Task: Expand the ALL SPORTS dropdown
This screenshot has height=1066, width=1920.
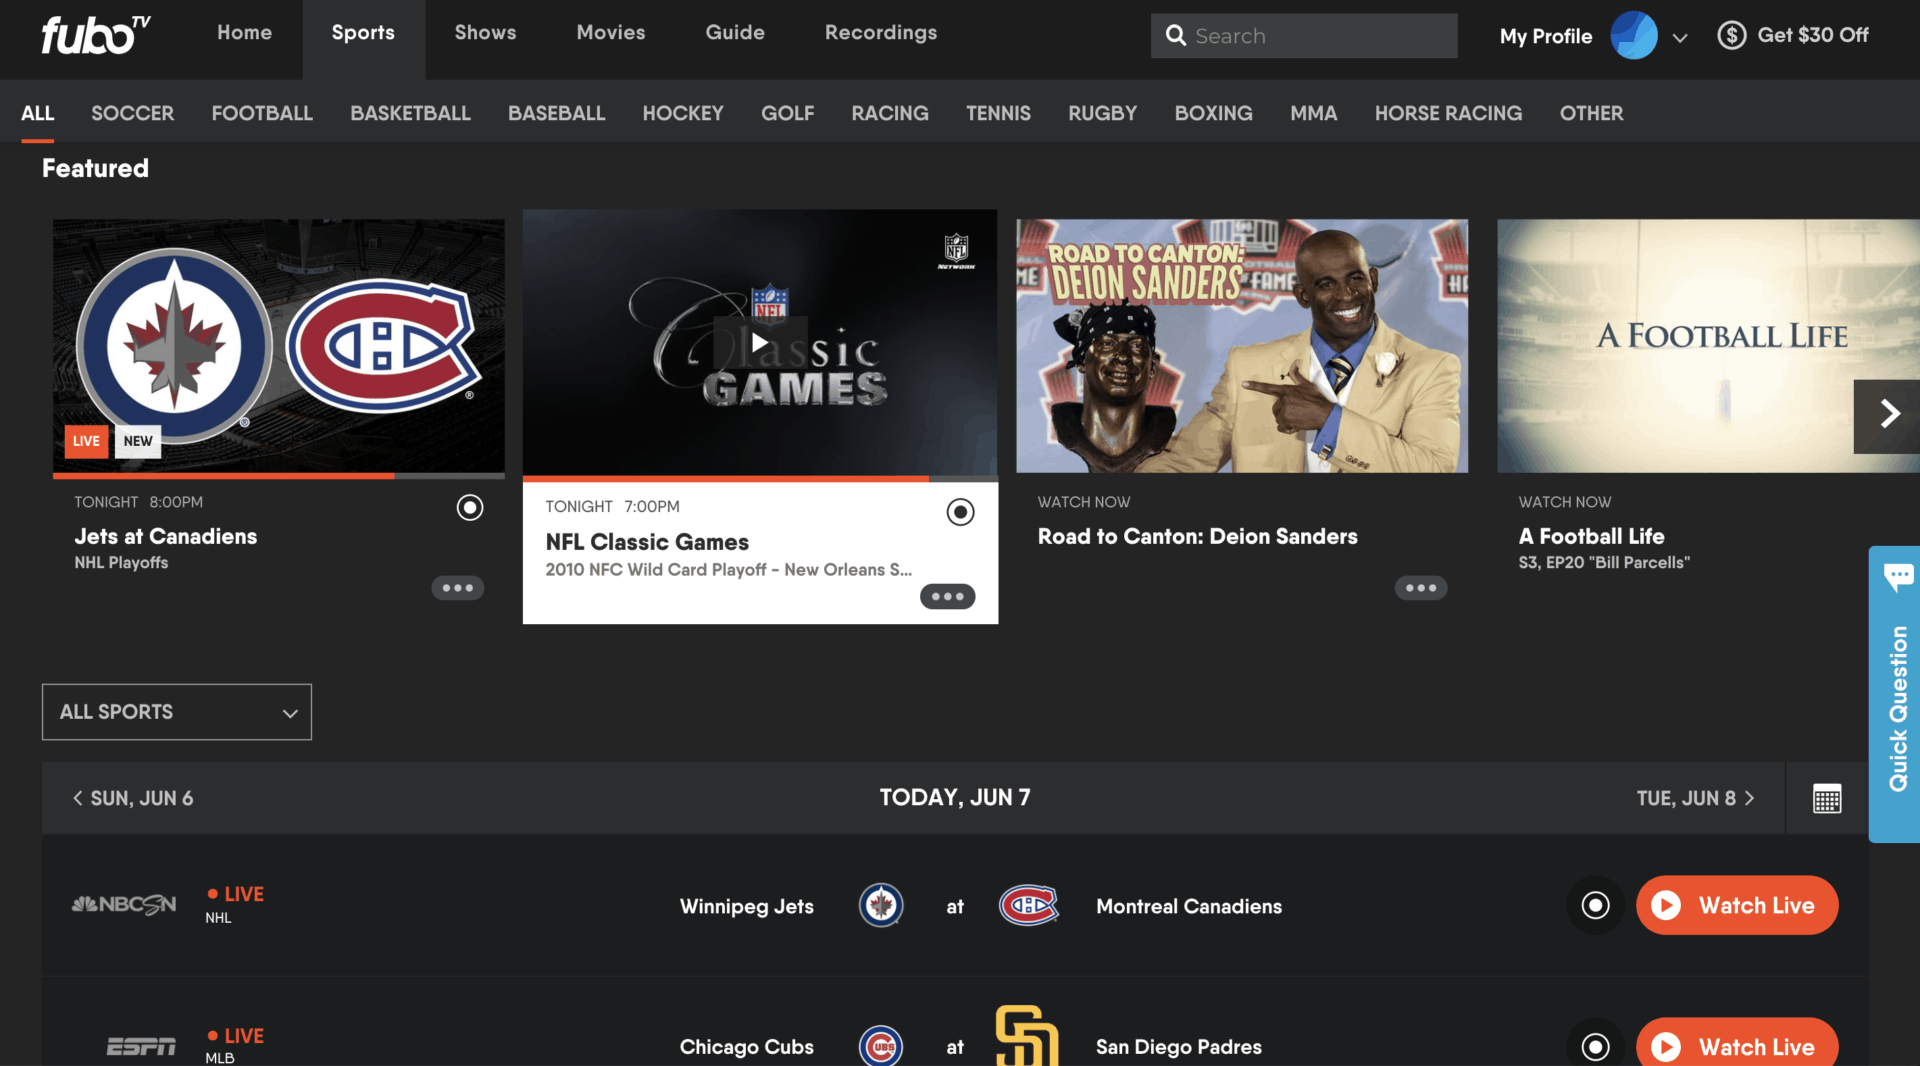Action: [x=177, y=712]
